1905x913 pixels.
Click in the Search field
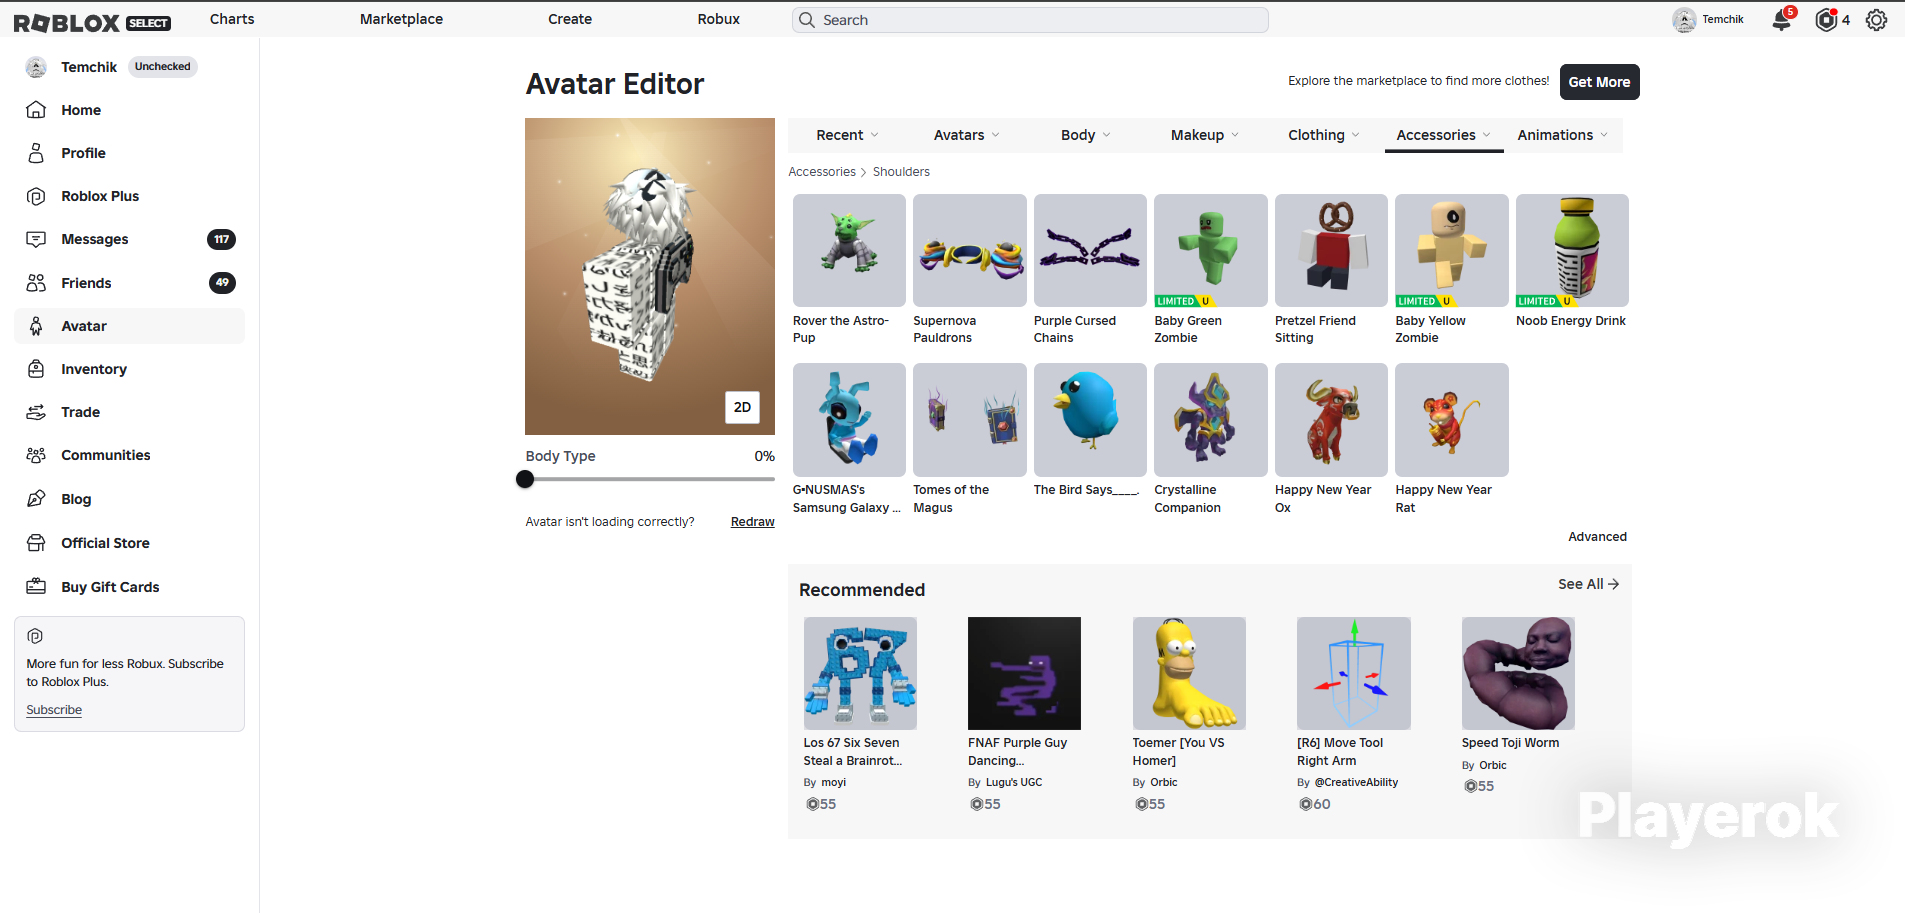[x=1030, y=20]
